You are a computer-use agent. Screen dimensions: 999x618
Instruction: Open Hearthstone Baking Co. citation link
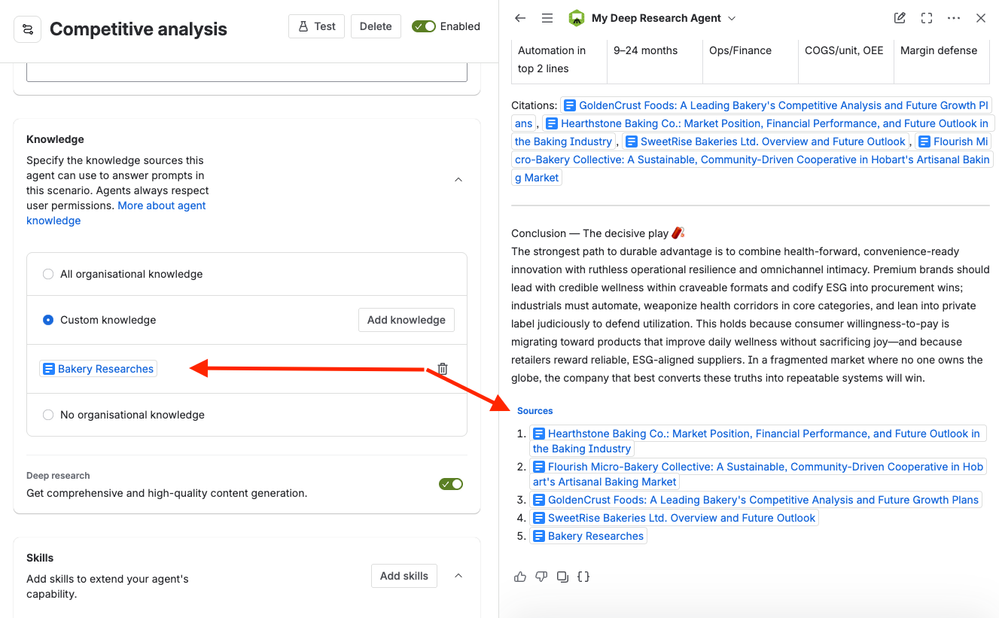point(767,124)
